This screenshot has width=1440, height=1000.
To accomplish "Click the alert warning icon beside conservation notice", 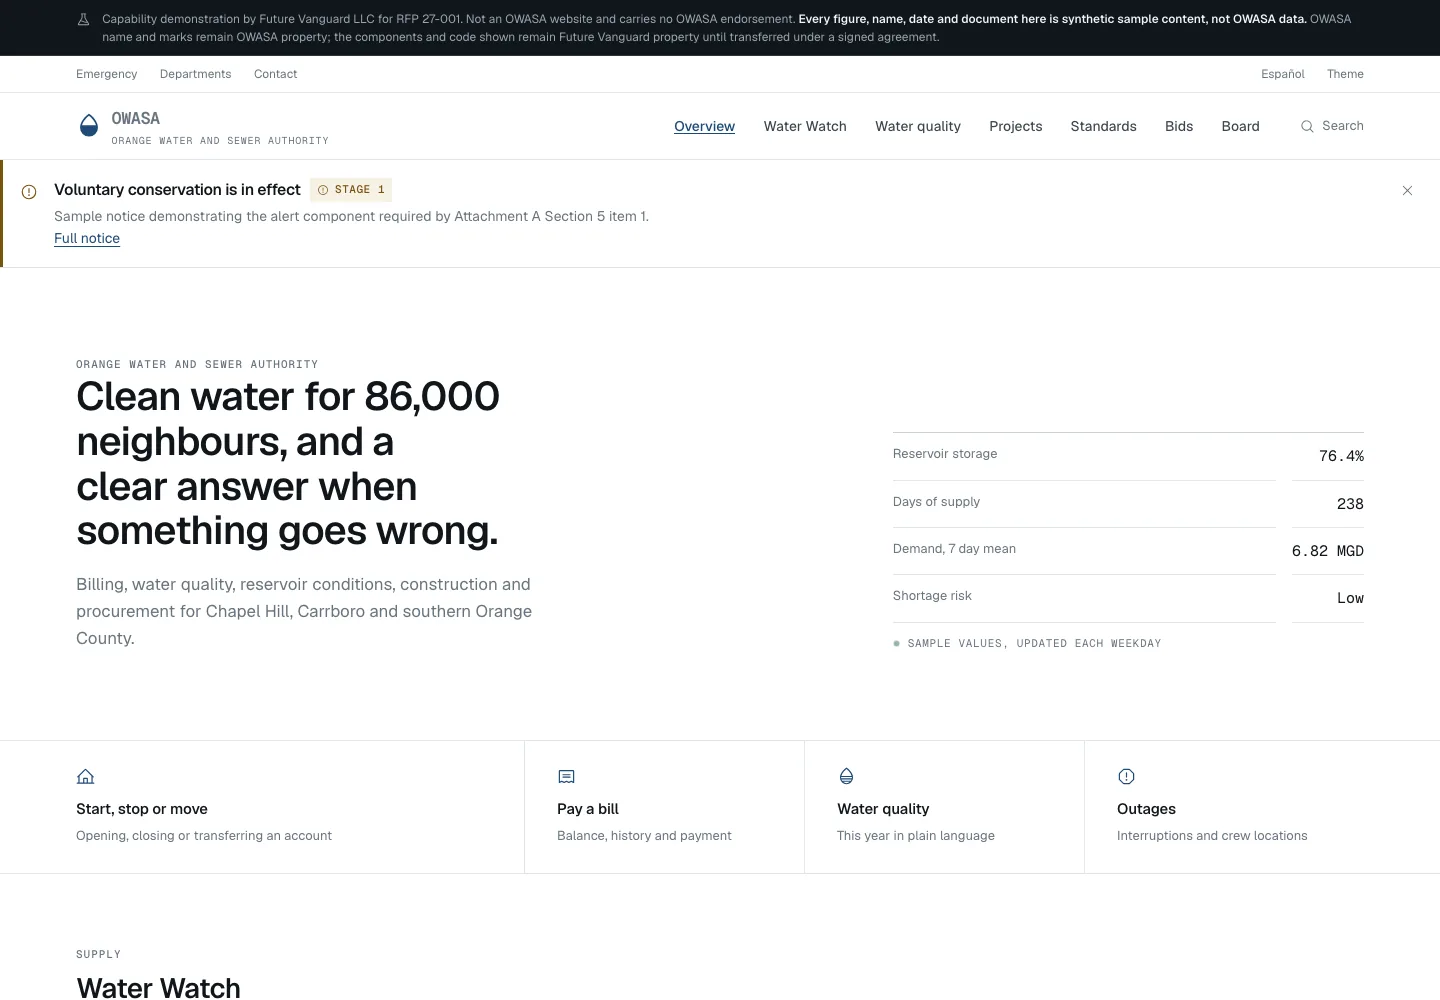I will tap(29, 192).
